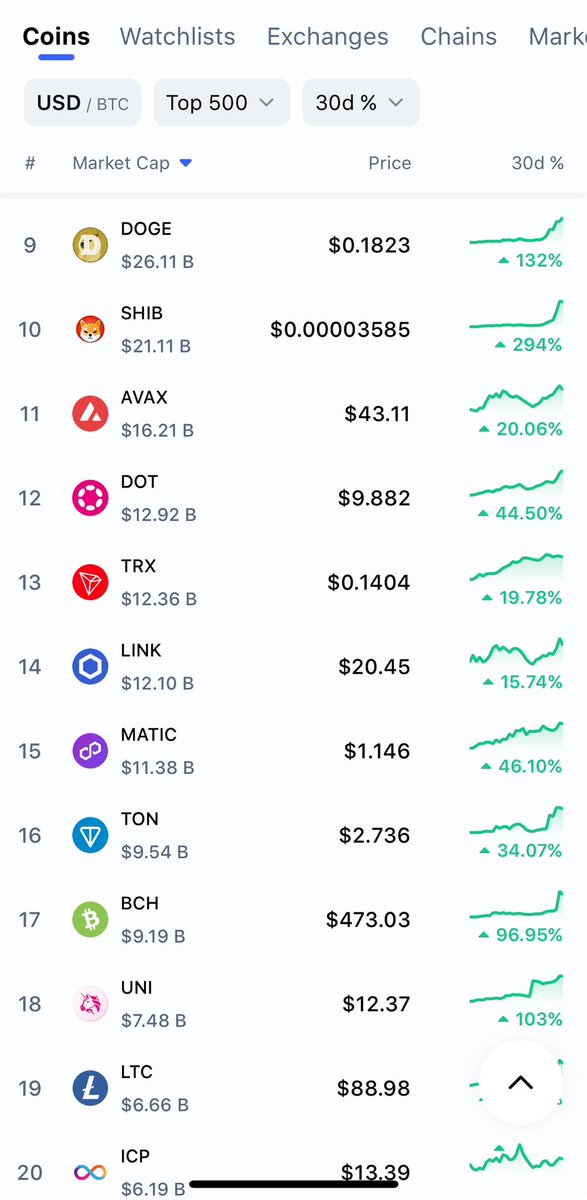This screenshot has width=587, height=1200.
Task: Tap the Uniswap unicorn icon
Action: [x=90, y=1003]
